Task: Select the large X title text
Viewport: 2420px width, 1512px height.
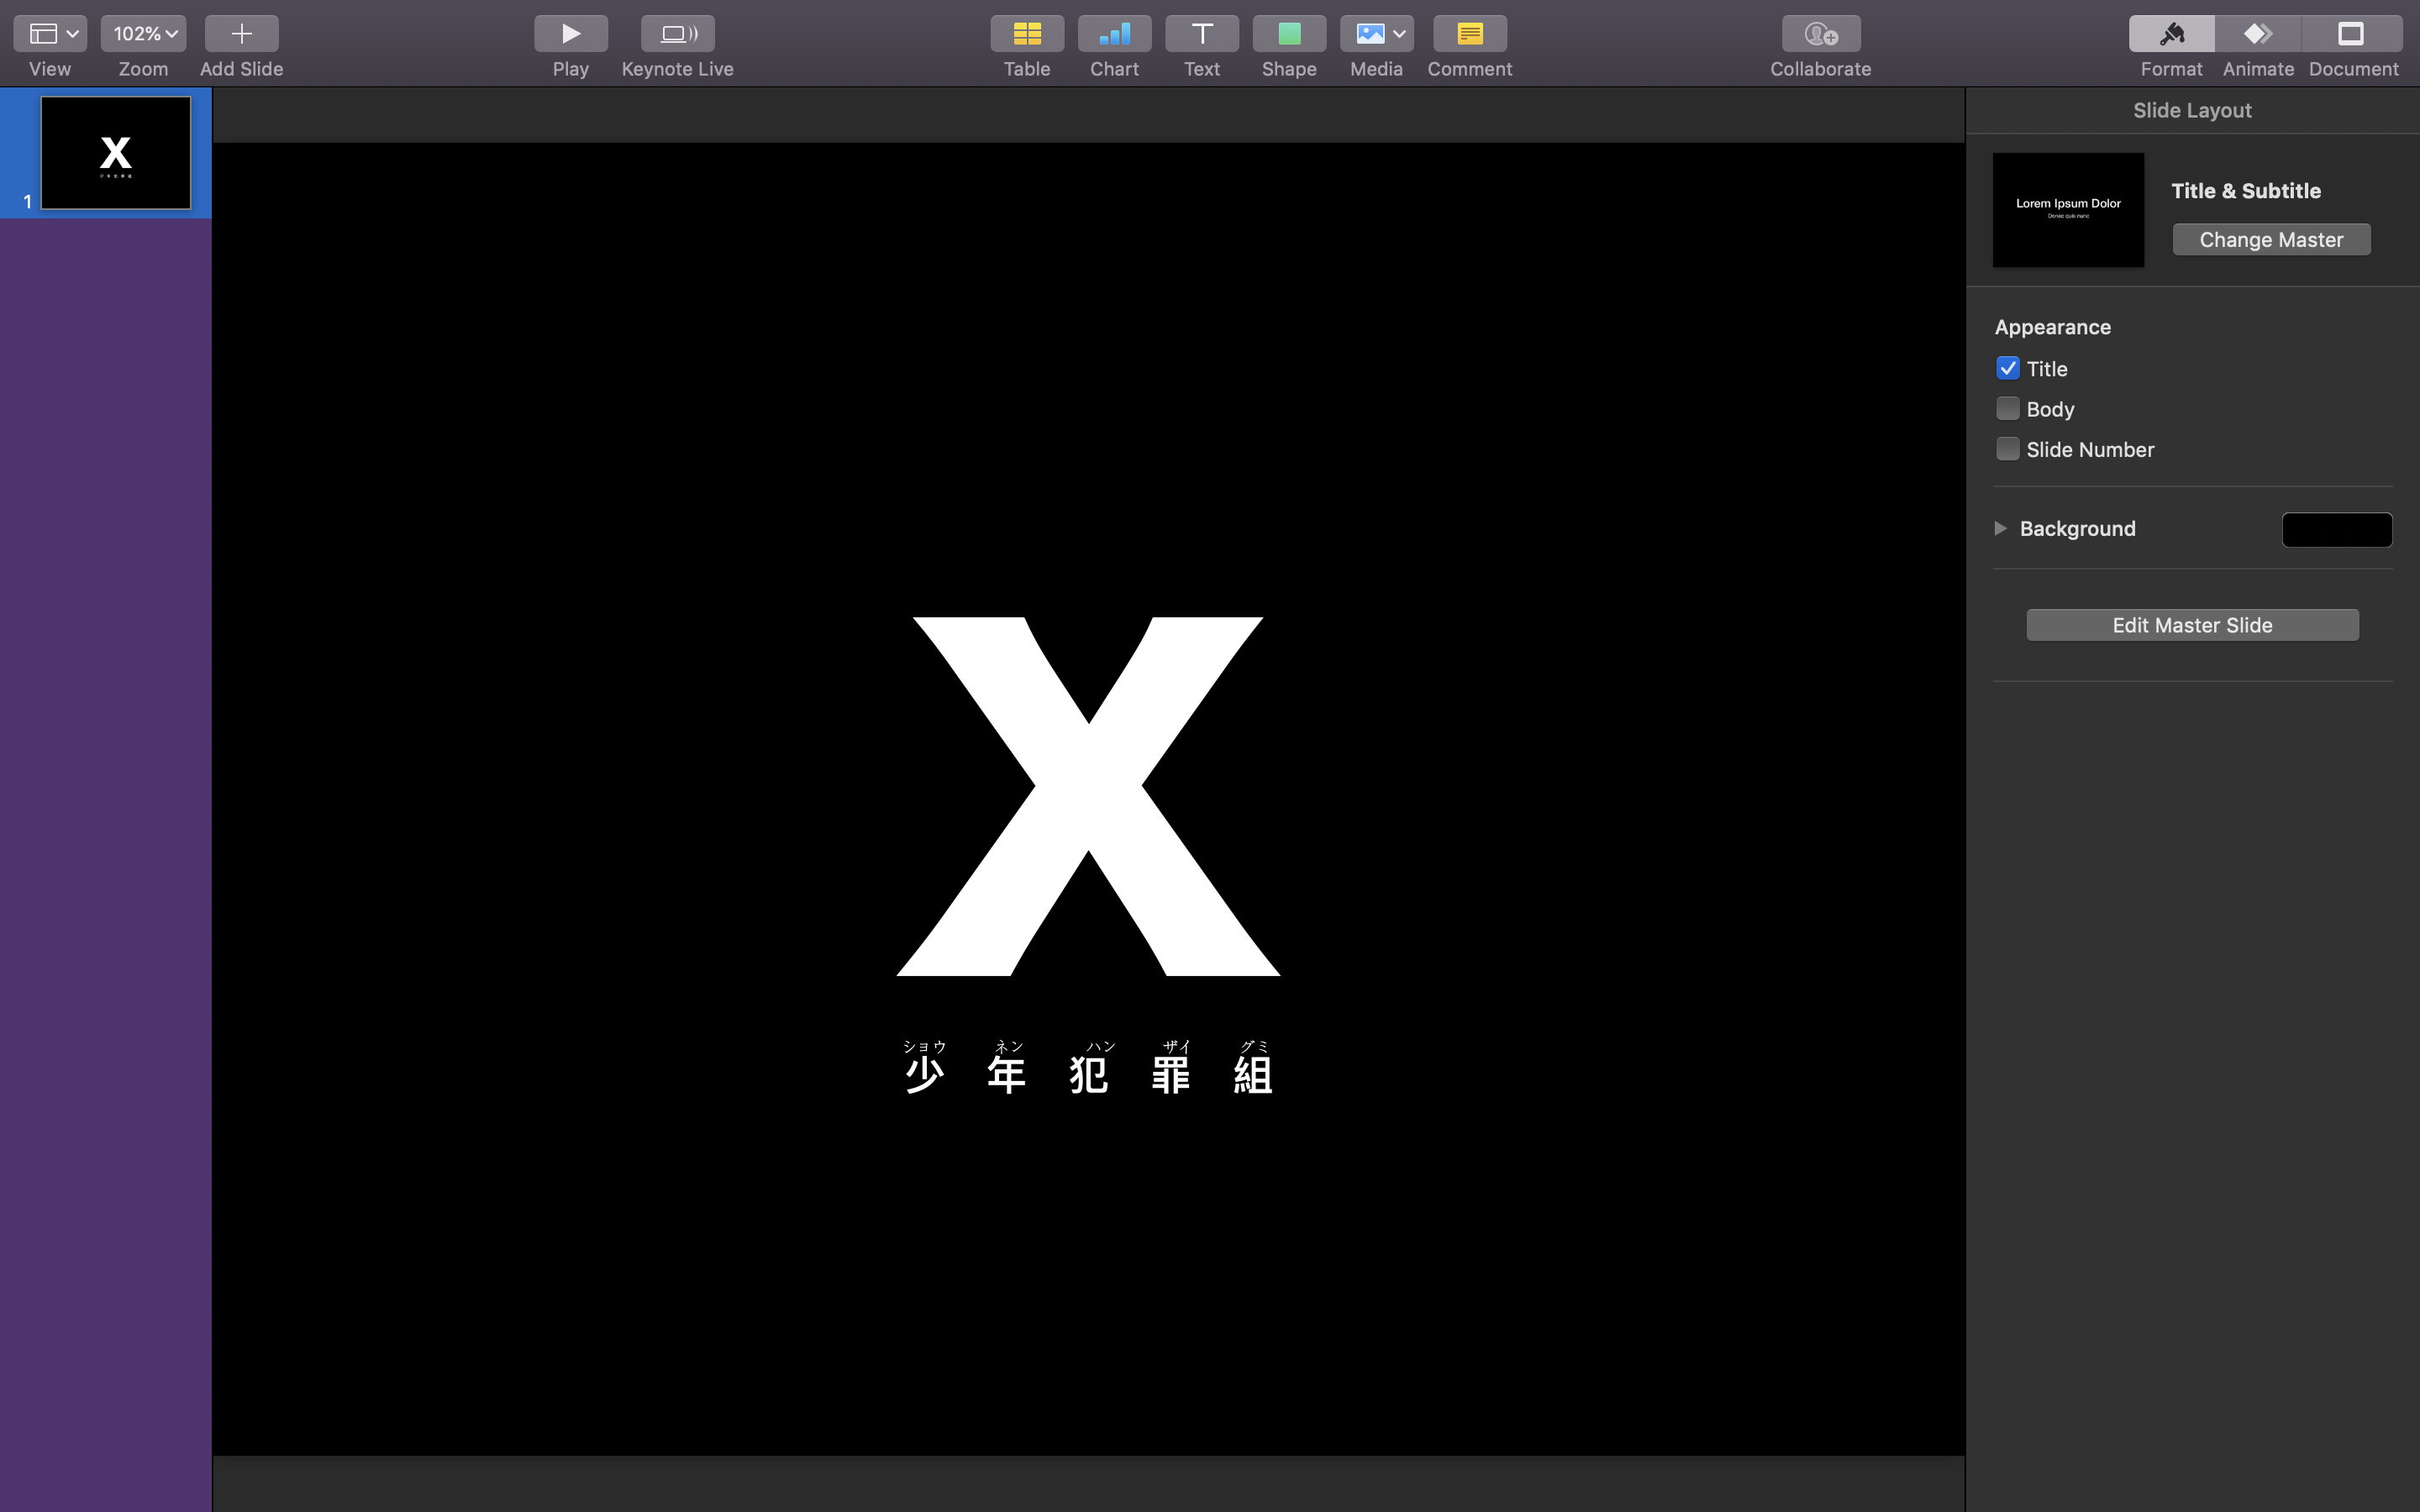Action: [x=1088, y=796]
